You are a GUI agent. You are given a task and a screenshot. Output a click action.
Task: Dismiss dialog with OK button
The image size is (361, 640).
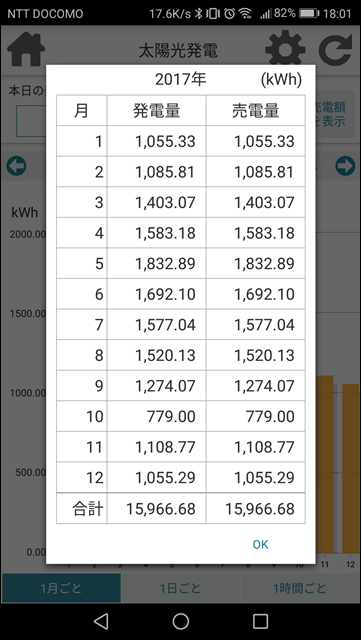[x=260, y=544]
